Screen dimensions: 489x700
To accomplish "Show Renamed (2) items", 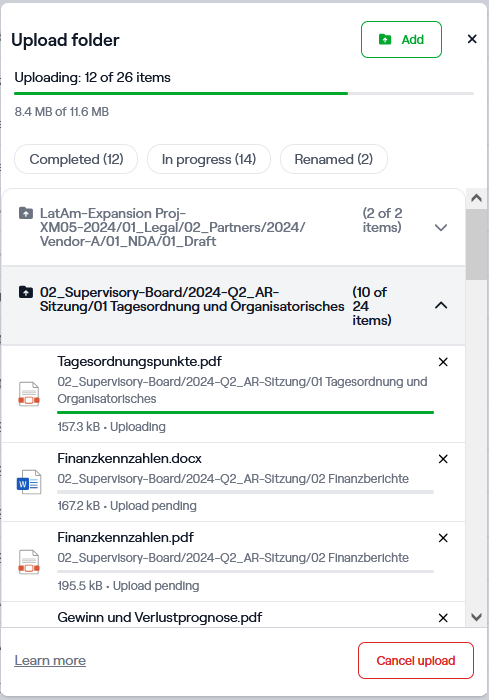I will tap(334, 159).
